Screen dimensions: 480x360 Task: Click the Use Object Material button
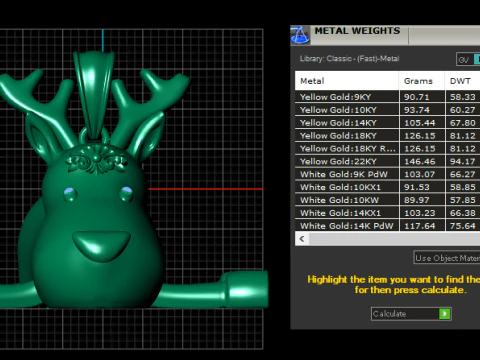447,258
